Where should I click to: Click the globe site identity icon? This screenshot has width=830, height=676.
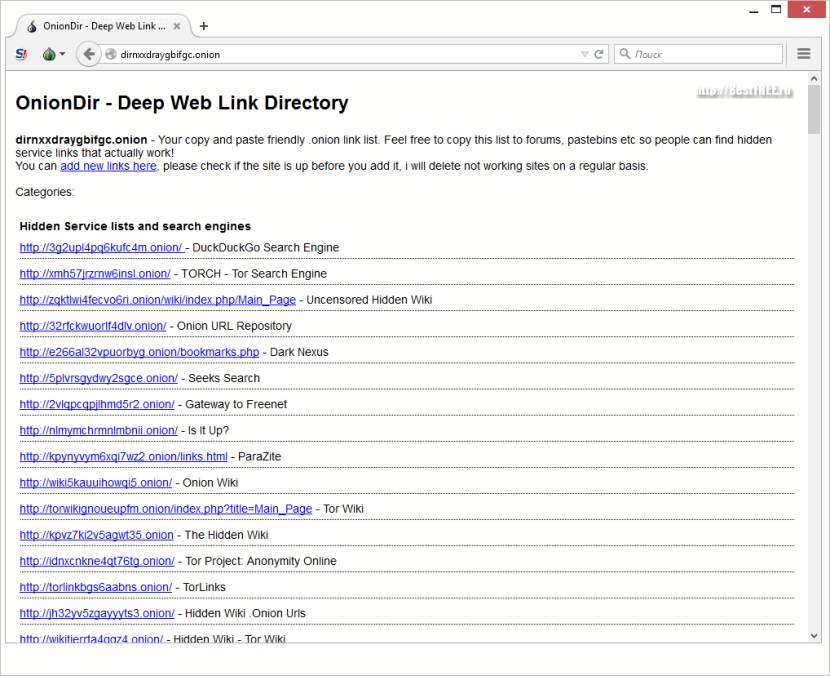(111, 54)
